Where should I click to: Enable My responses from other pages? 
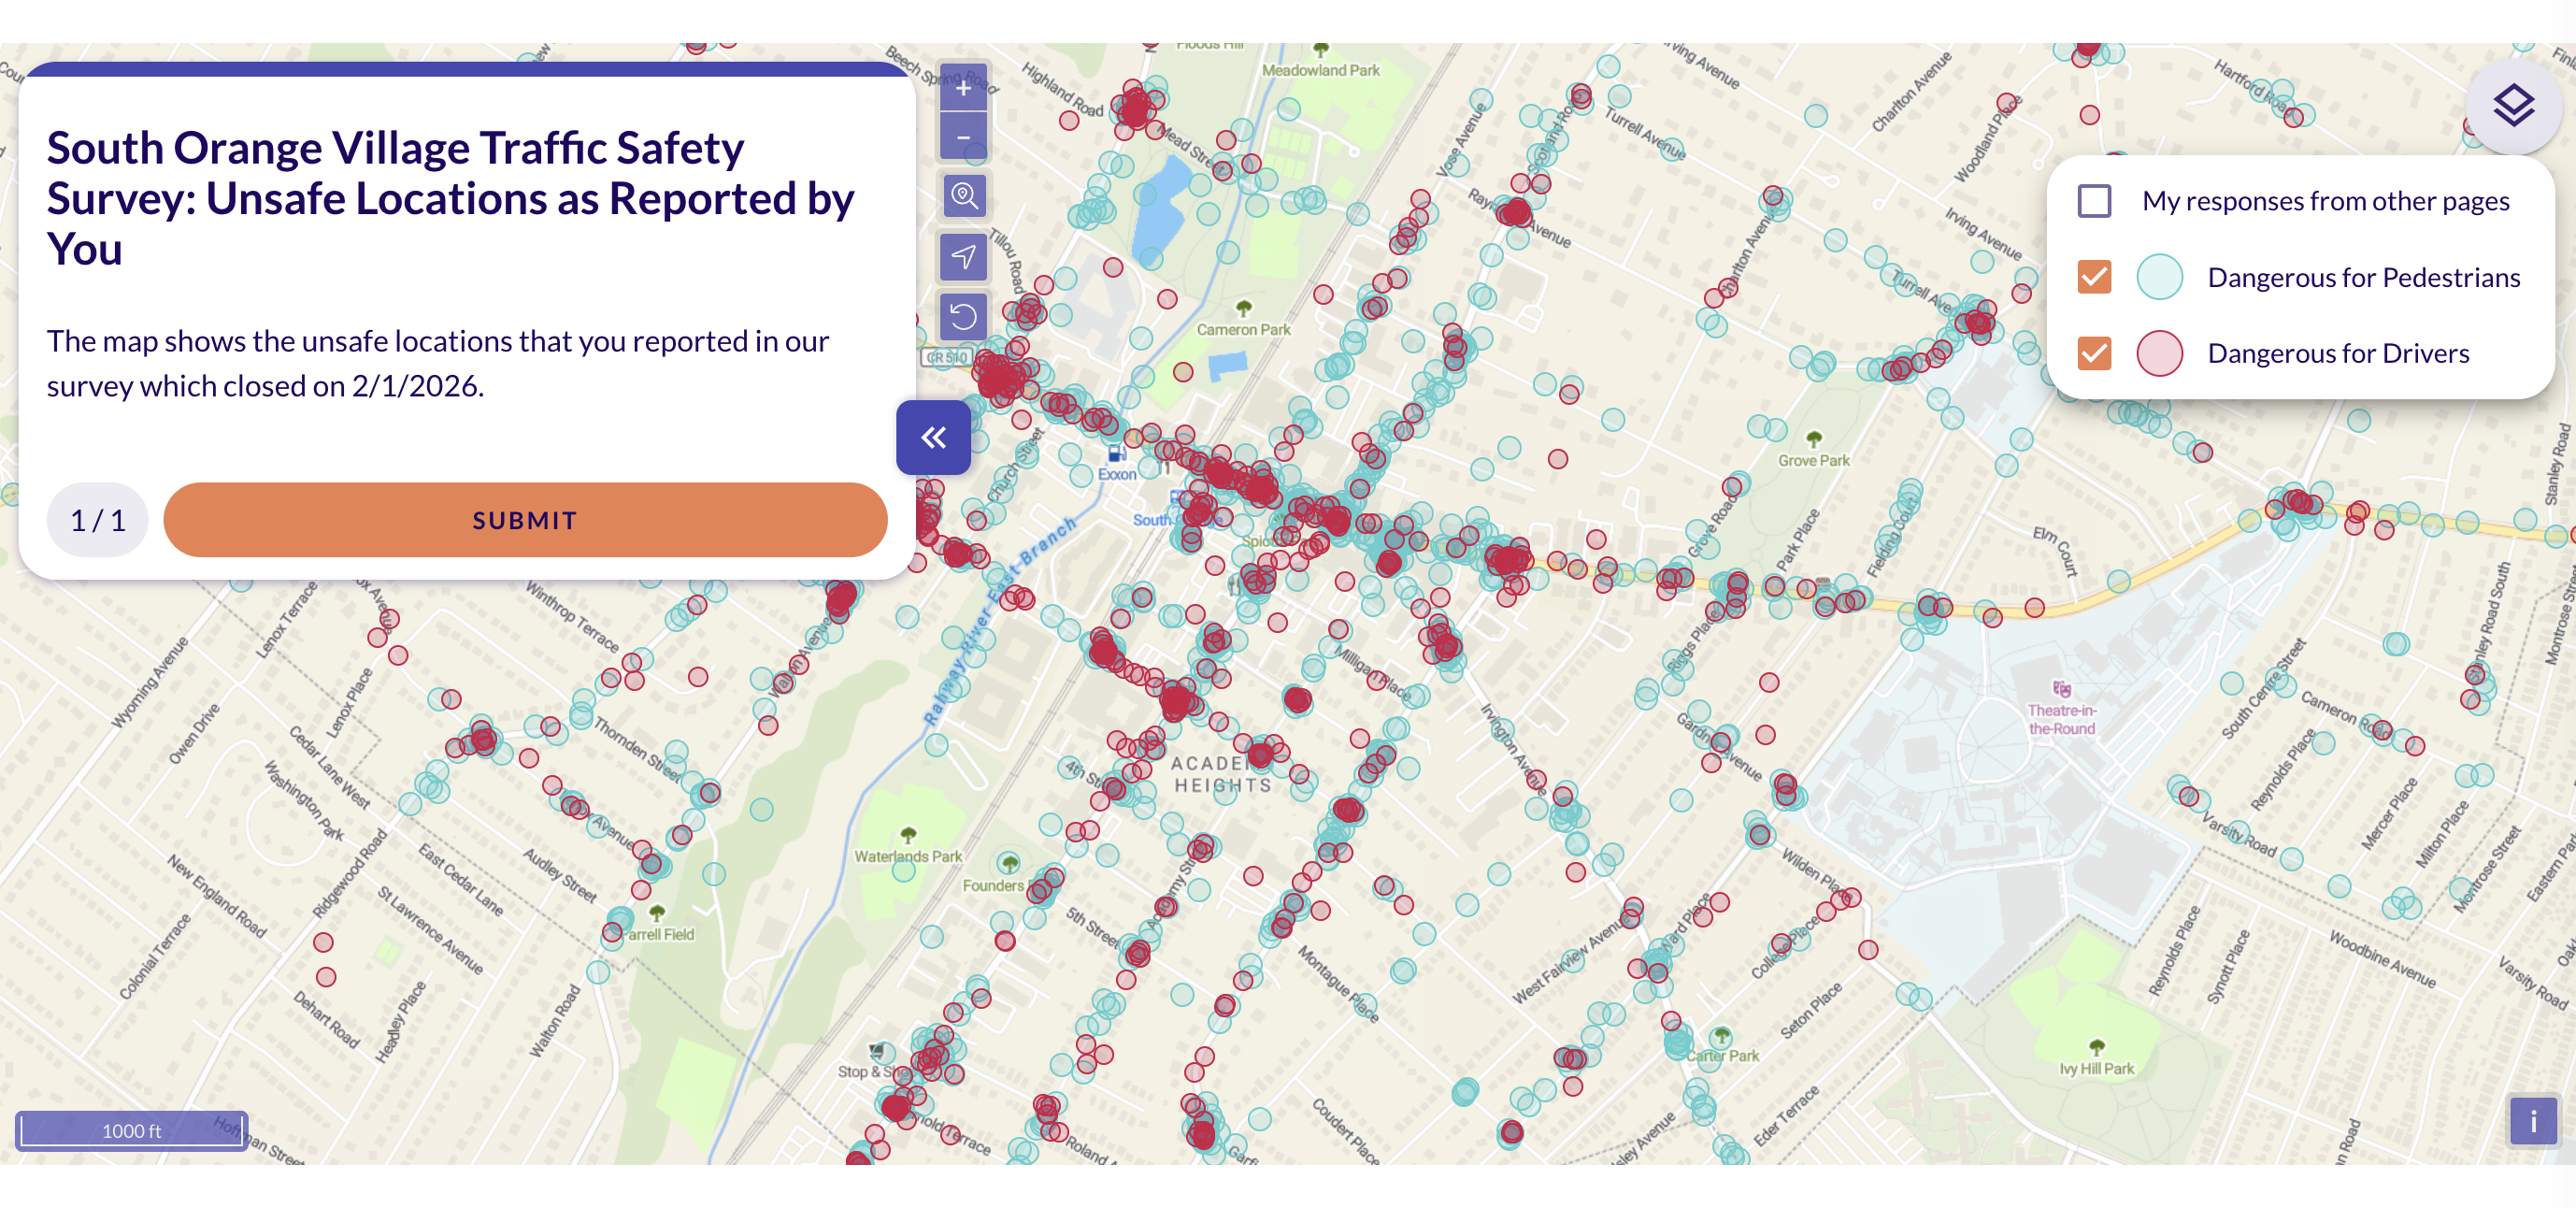(2094, 201)
